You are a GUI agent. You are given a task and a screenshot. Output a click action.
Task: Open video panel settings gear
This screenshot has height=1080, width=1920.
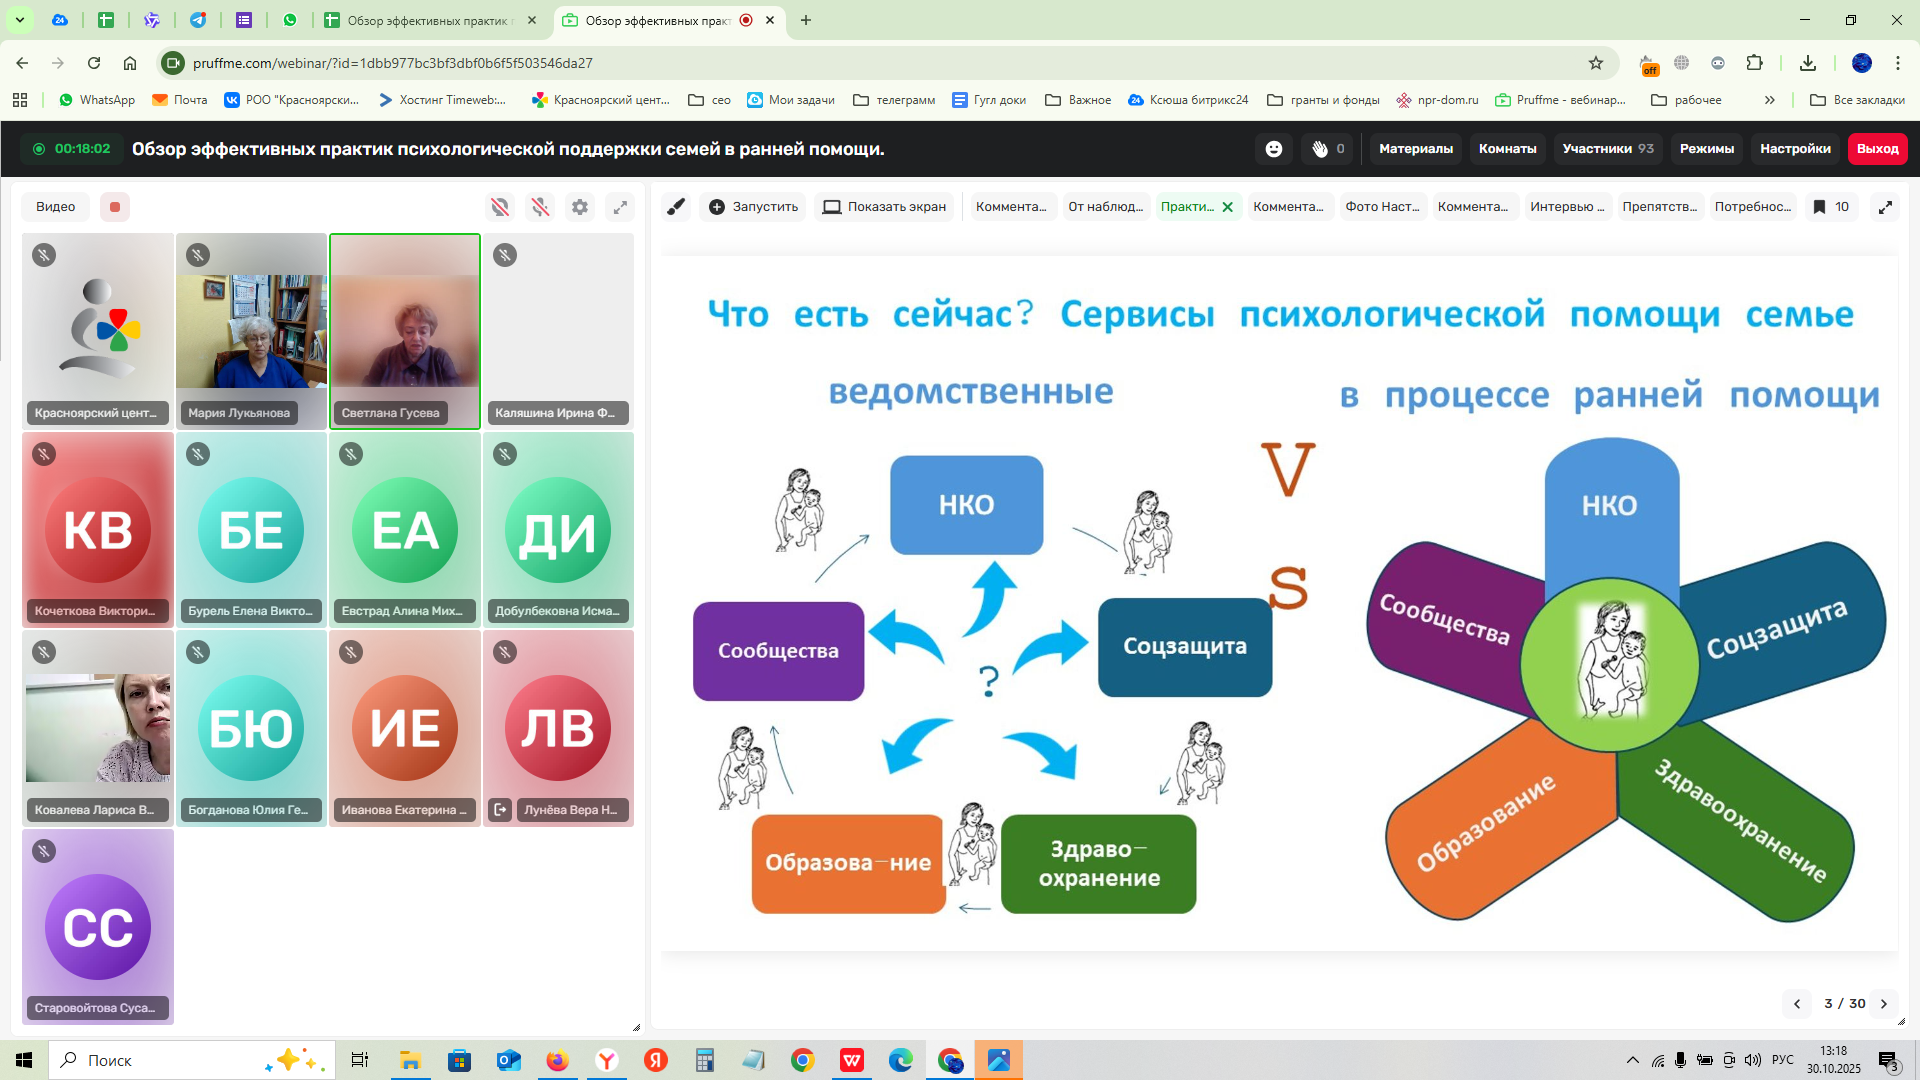tap(580, 207)
